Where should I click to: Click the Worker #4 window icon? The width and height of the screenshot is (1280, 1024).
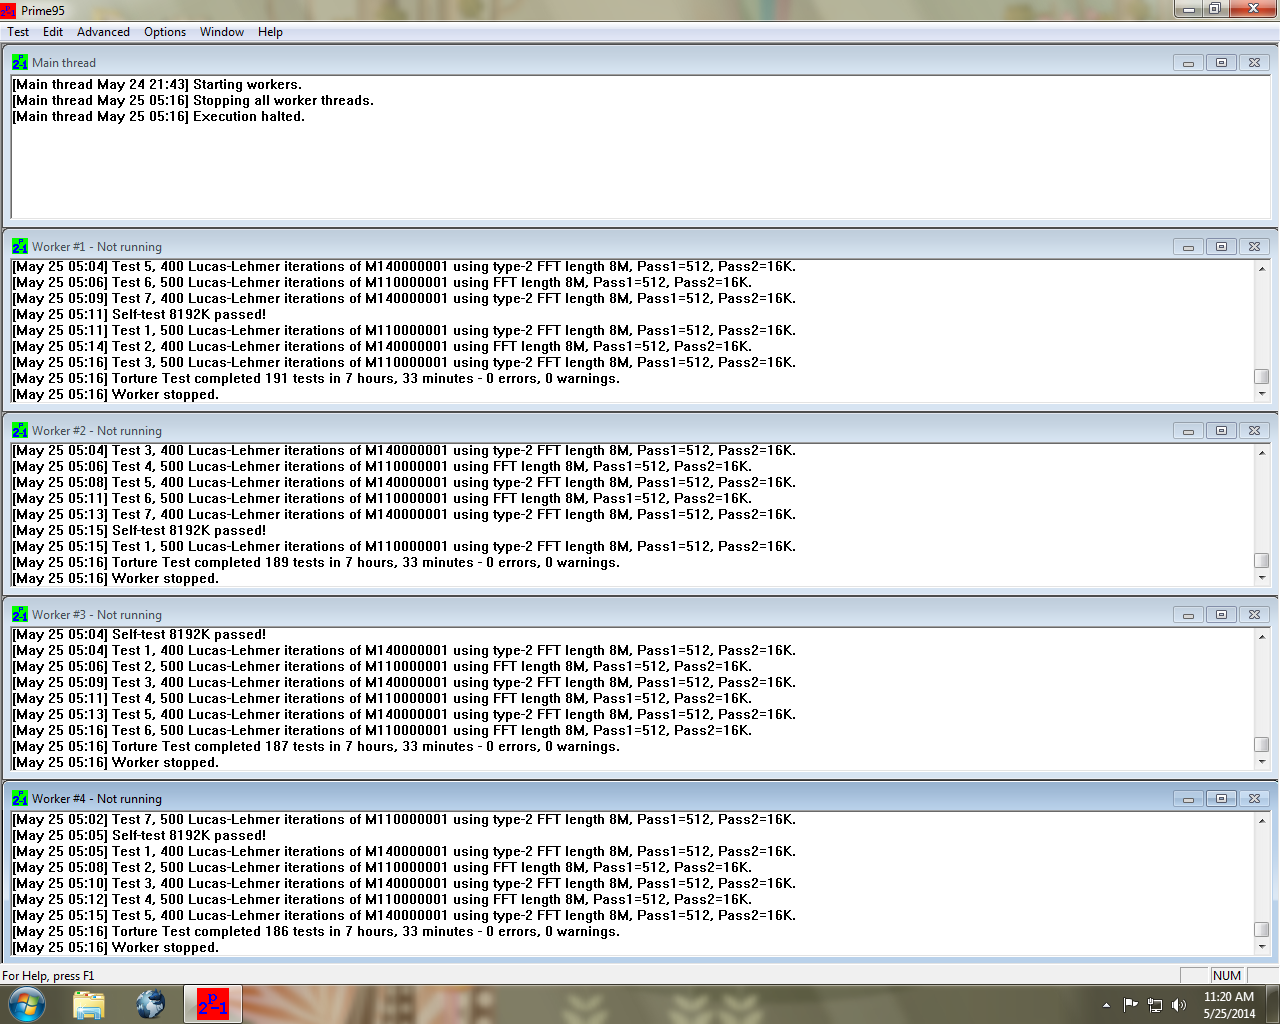(20, 798)
